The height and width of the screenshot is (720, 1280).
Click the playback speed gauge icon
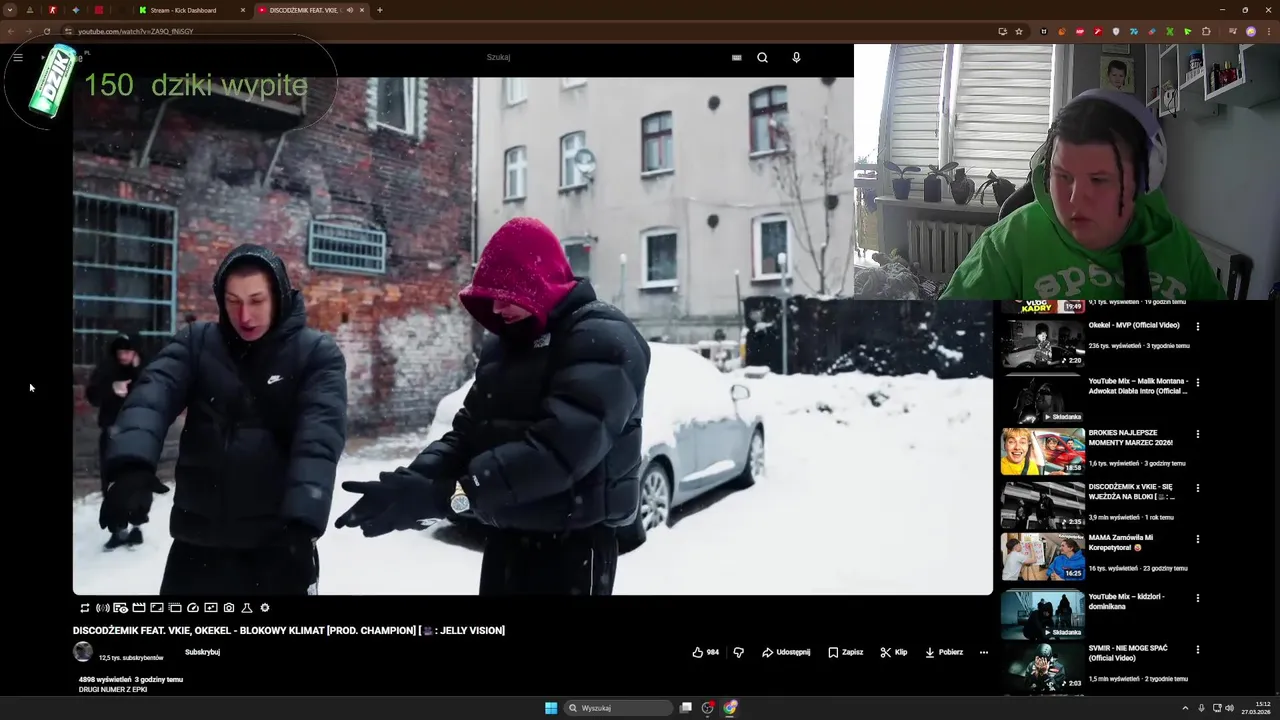pos(193,608)
